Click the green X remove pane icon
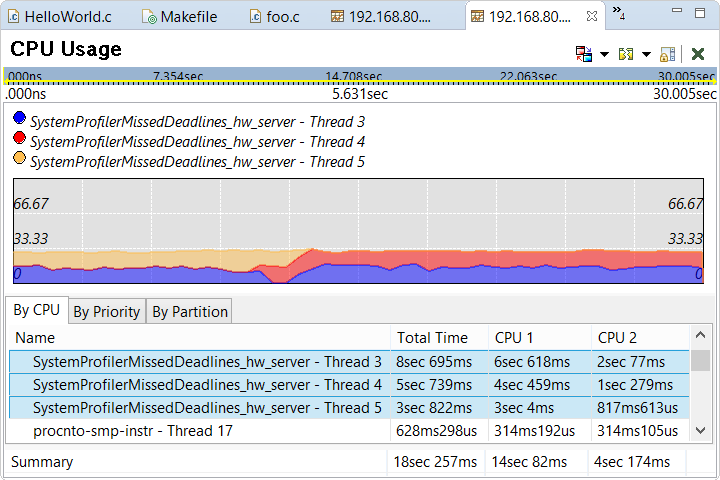This screenshot has width=720, height=480. (698, 54)
